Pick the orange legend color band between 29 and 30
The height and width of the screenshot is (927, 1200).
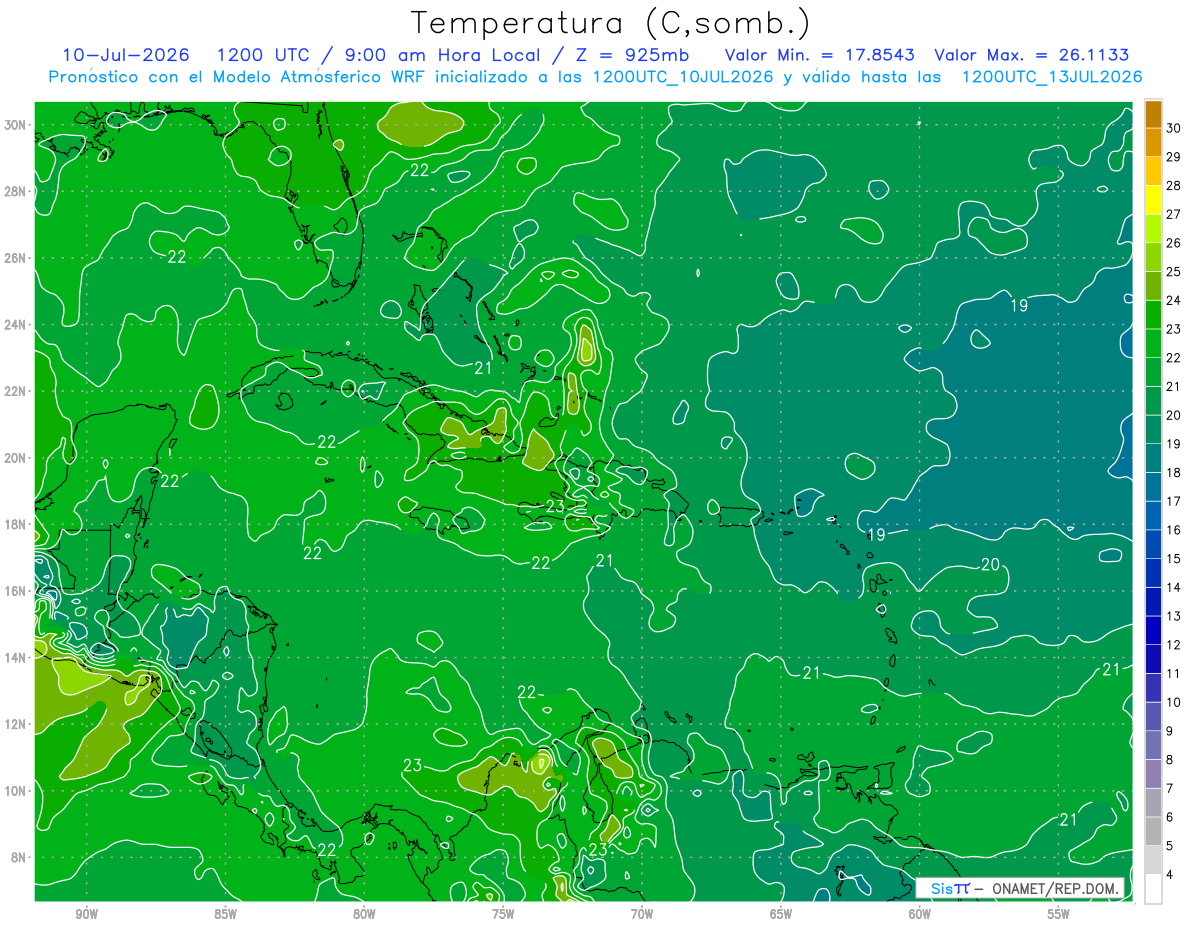coord(1153,143)
